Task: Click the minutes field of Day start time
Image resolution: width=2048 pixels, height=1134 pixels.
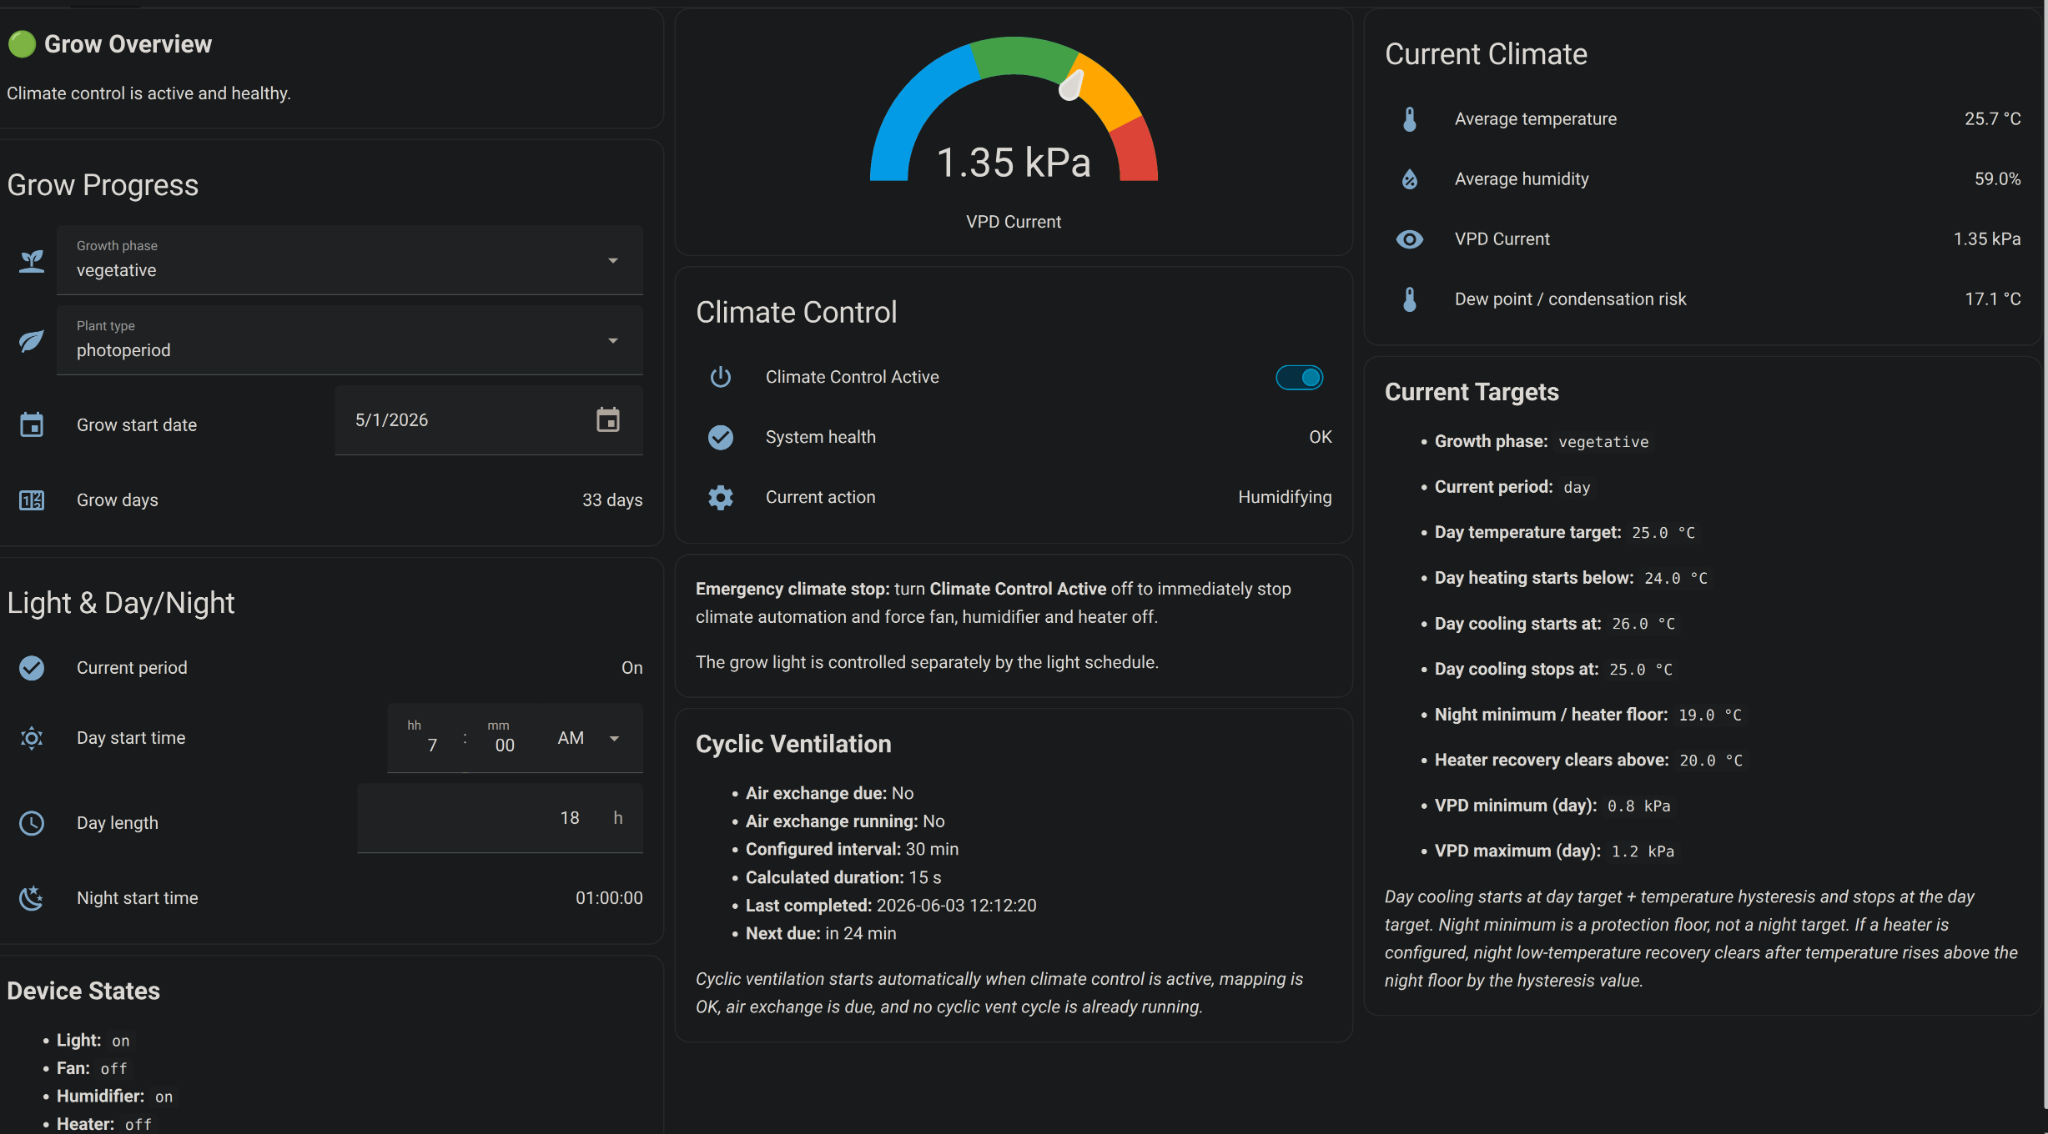Action: (503, 738)
